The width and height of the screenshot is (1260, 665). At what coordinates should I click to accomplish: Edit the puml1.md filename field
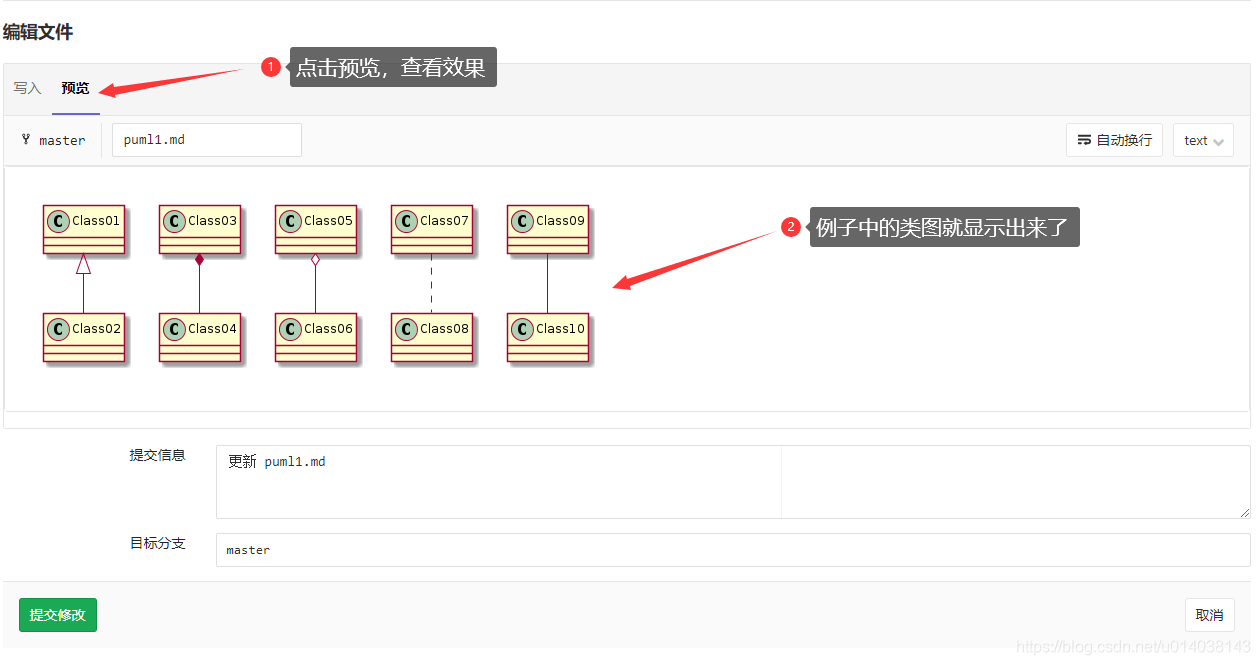click(207, 140)
